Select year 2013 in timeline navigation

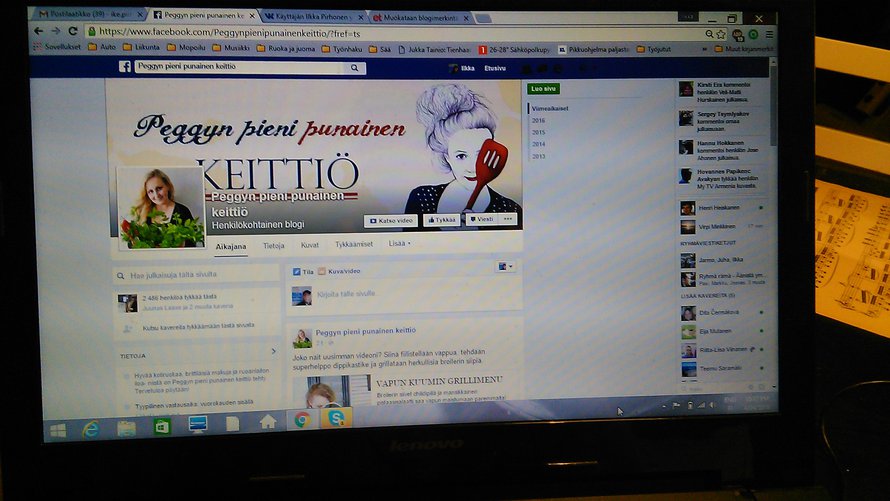pos(538,156)
